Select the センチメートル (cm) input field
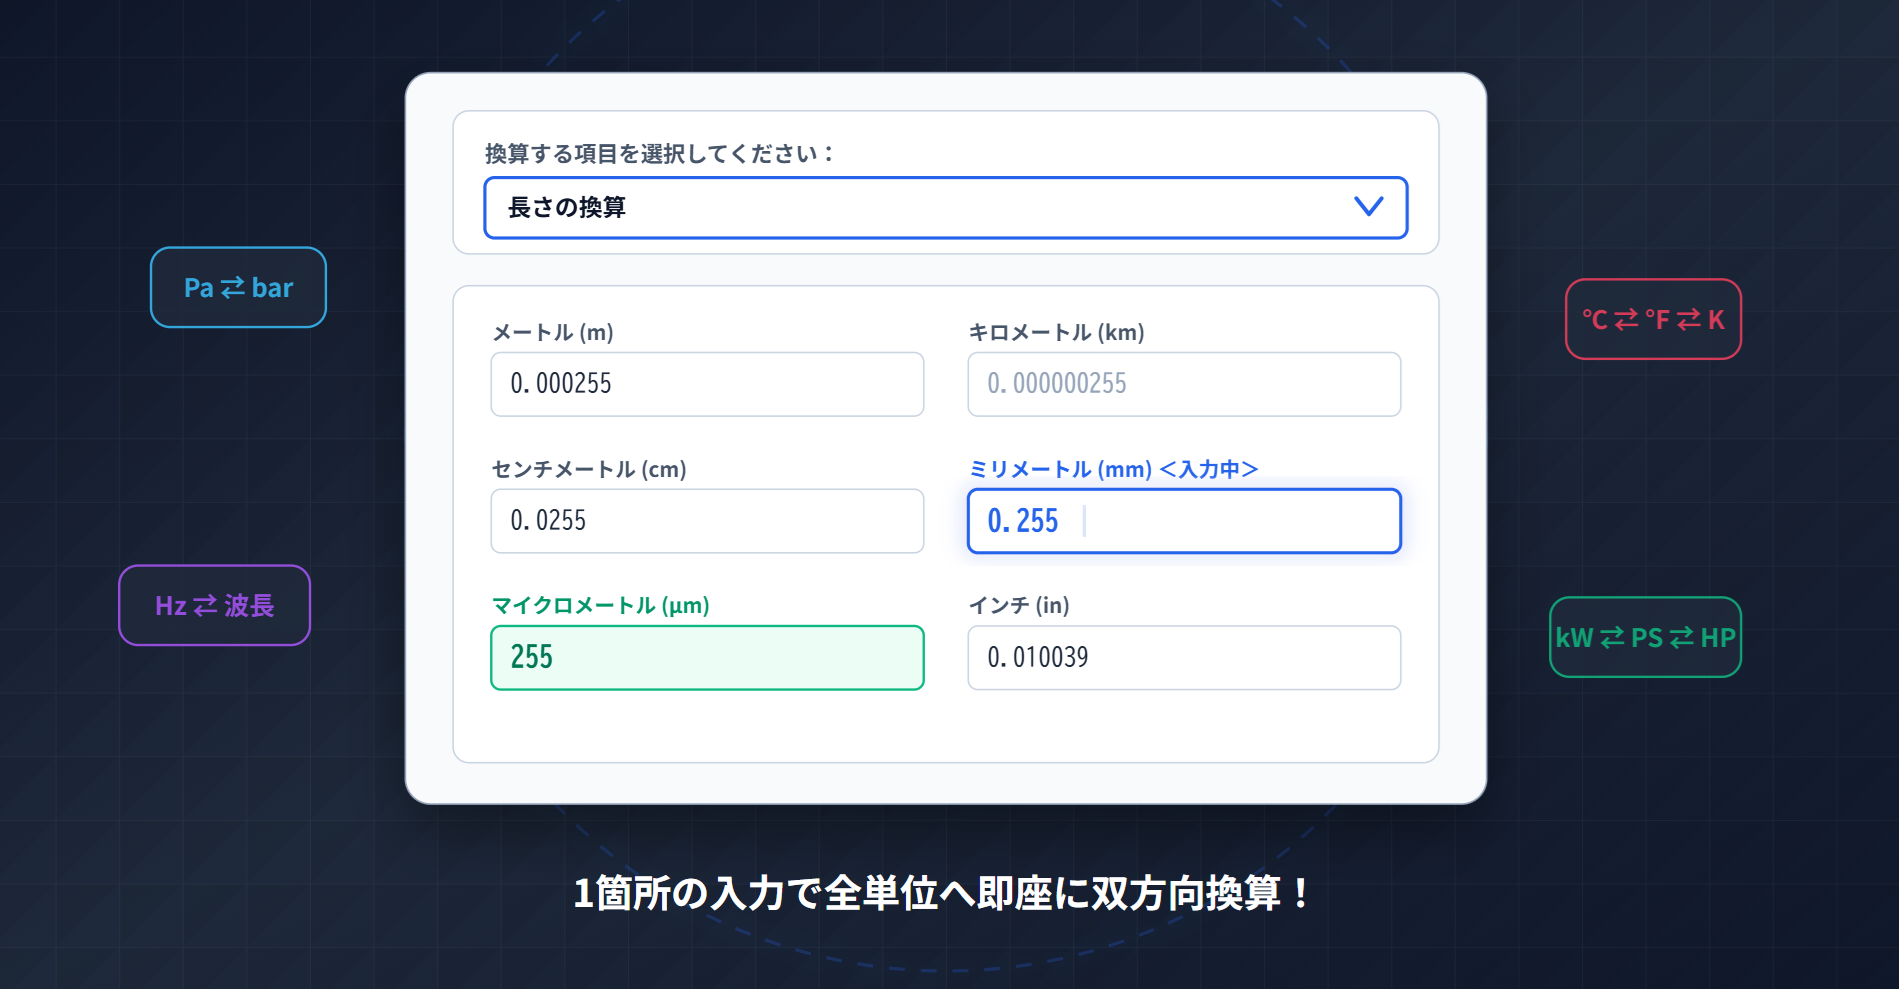The height and width of the screenshot is (989, 1899). pos(707,521)
